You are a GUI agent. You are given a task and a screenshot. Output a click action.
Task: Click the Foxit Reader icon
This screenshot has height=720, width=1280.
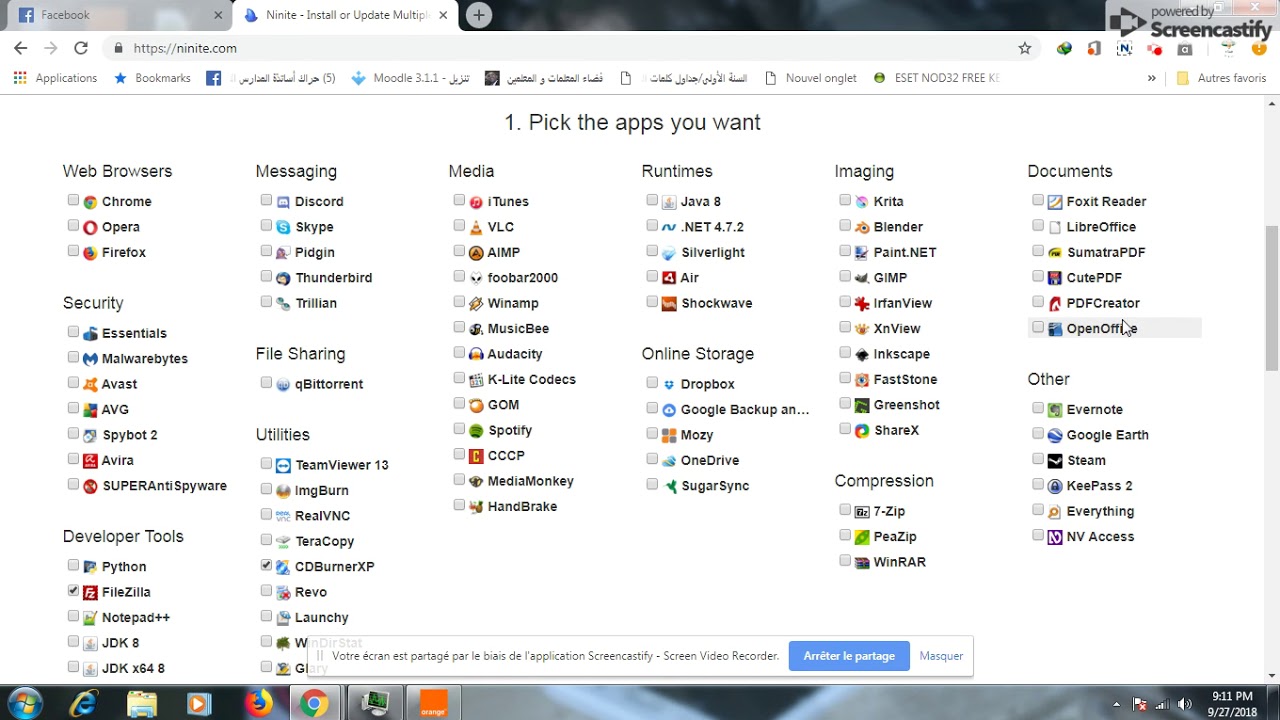coord(1055,202)
